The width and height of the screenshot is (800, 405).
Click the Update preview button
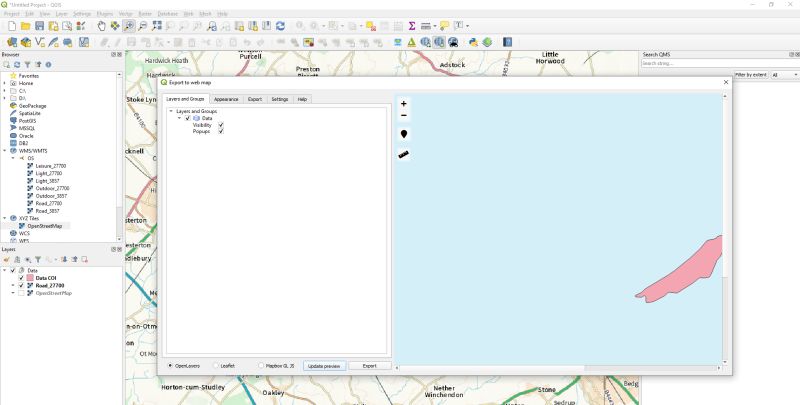tap(324, 366)
